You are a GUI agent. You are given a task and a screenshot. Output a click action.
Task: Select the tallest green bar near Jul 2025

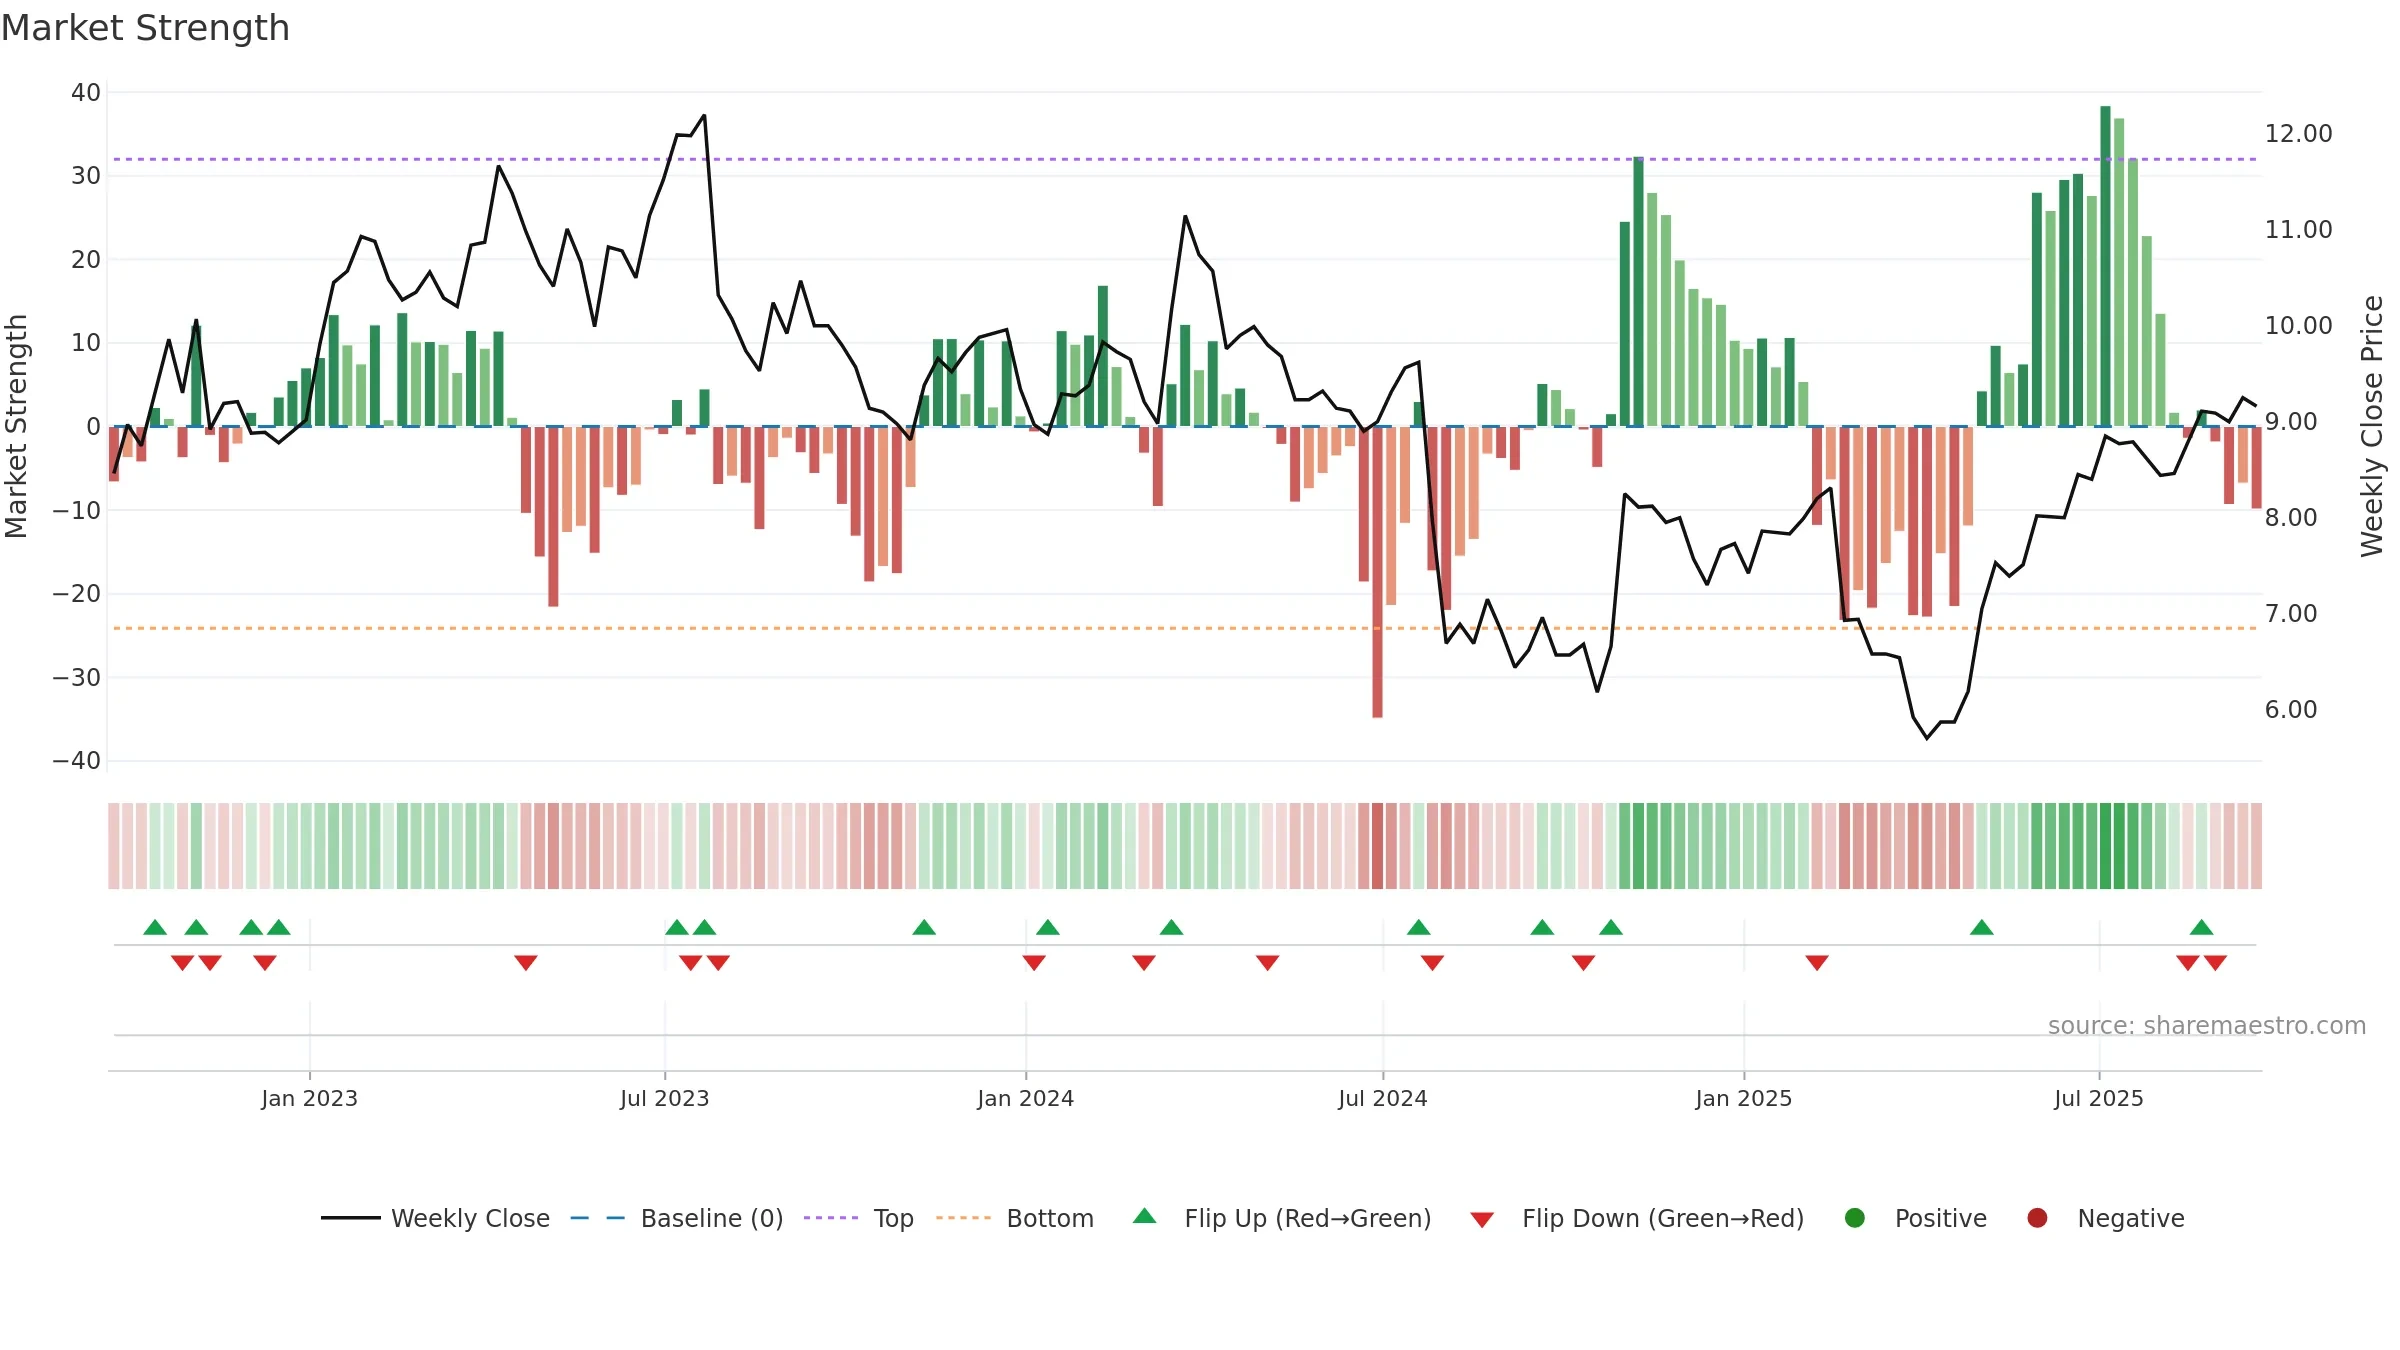(2105, 266)
